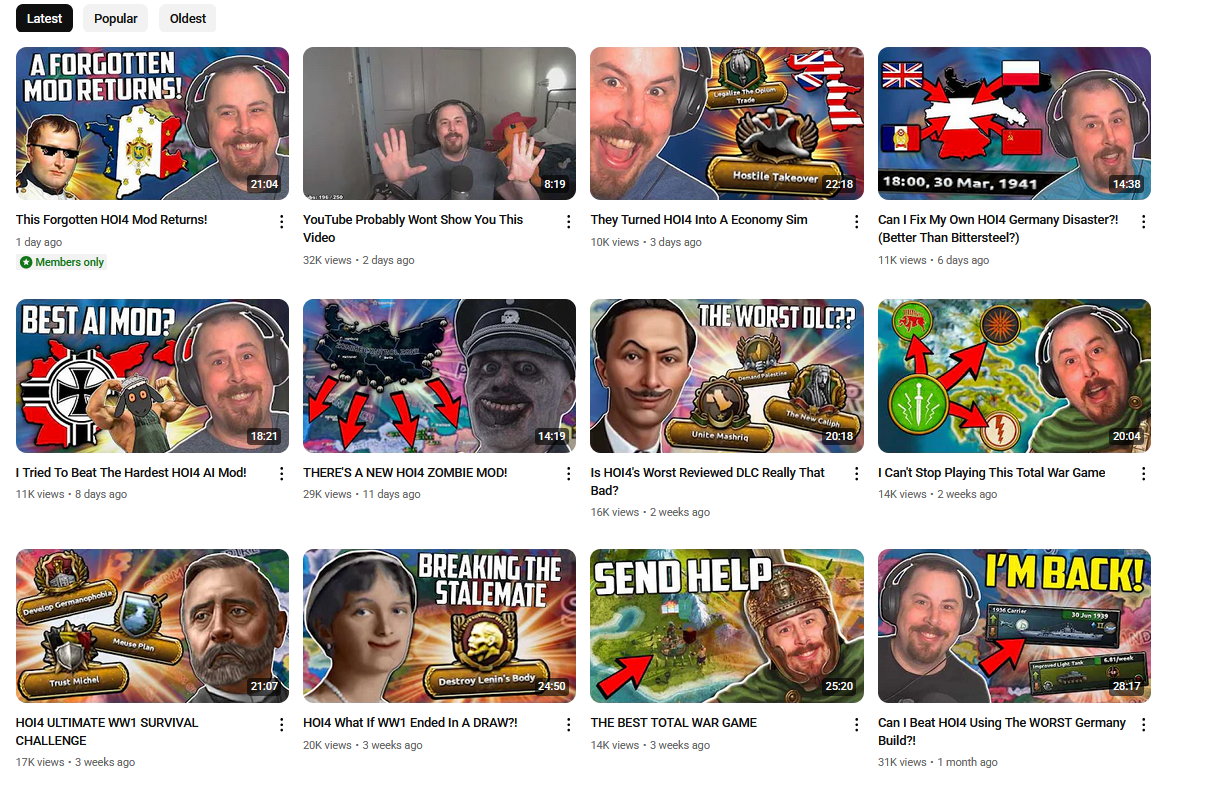Open options for "HOI4 ULTIMATE WW1 SURVIVAL CHALLENGE"
Image resolution: width=1215 pixels, height=789 pixels.
(x=281, y=725)
